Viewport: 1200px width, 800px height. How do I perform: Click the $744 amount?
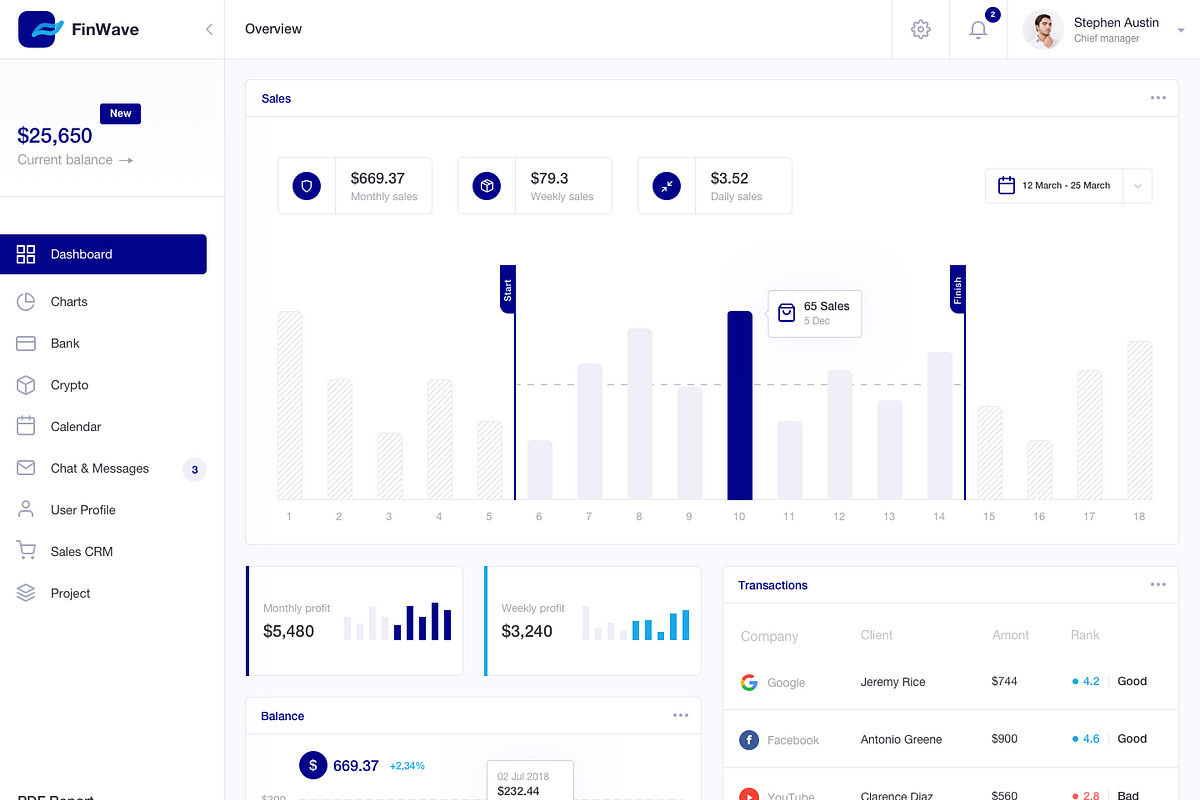(1004, 681)
